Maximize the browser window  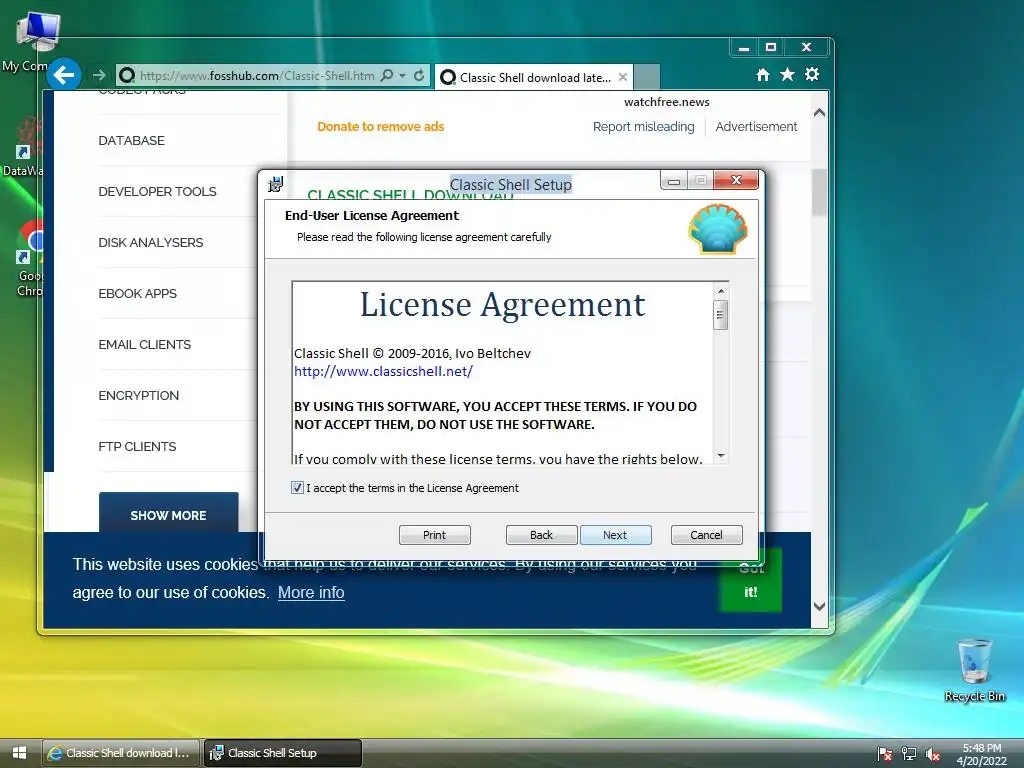[771, 47]
